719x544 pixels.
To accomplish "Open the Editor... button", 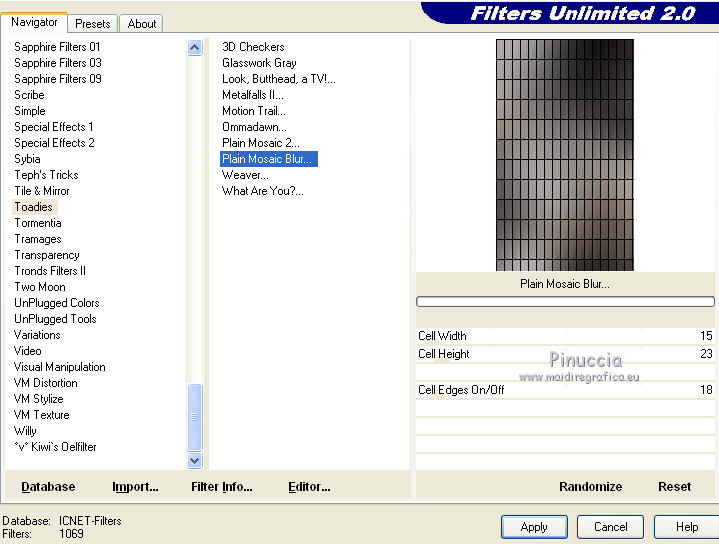I will pos(309,486).
